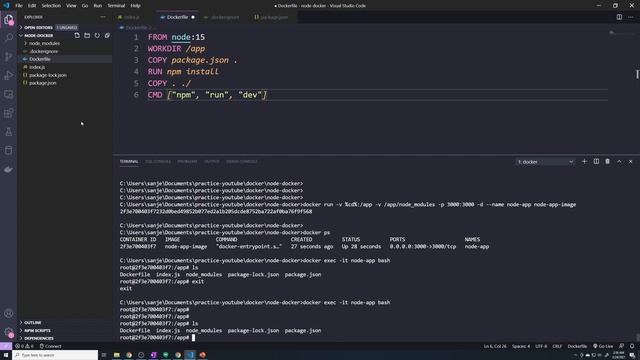Select the Dockerfile editor tab
The width and height of the screenshot is (640, 360).
click(177, 17)
